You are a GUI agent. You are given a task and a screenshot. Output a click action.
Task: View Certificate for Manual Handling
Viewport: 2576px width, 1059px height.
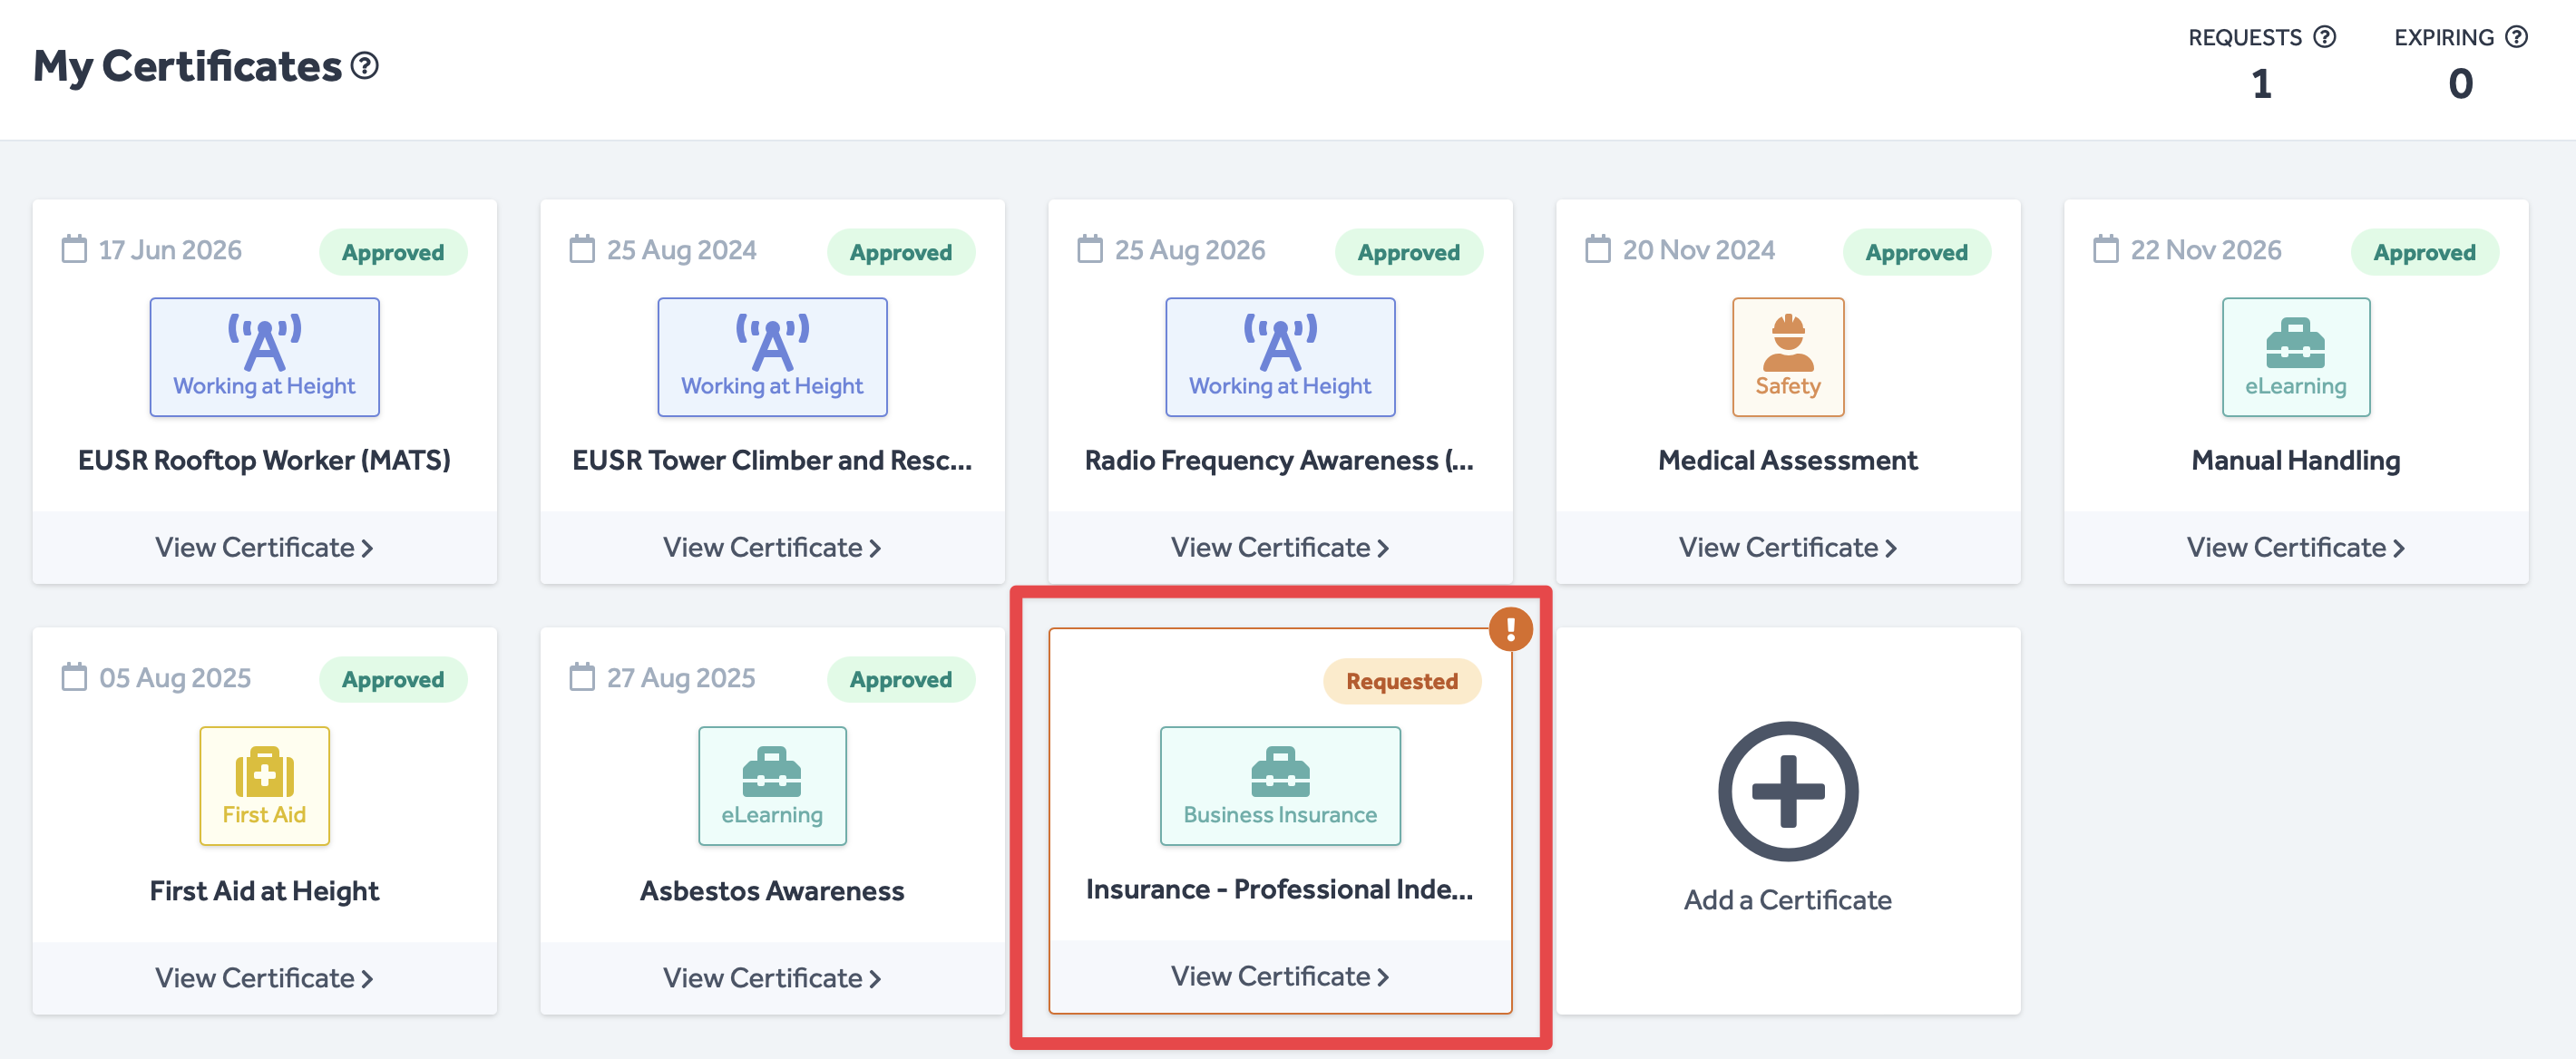click(2295, 547)
